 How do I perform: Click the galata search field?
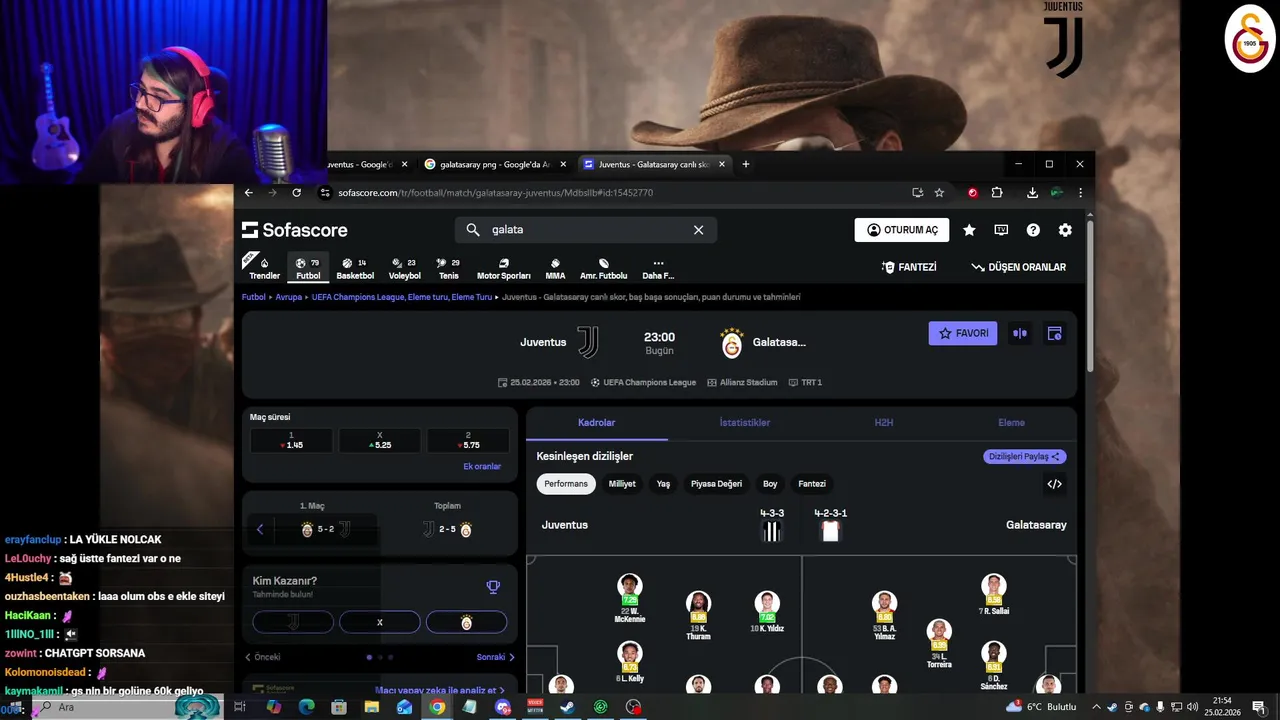click(x=585, y=230)
